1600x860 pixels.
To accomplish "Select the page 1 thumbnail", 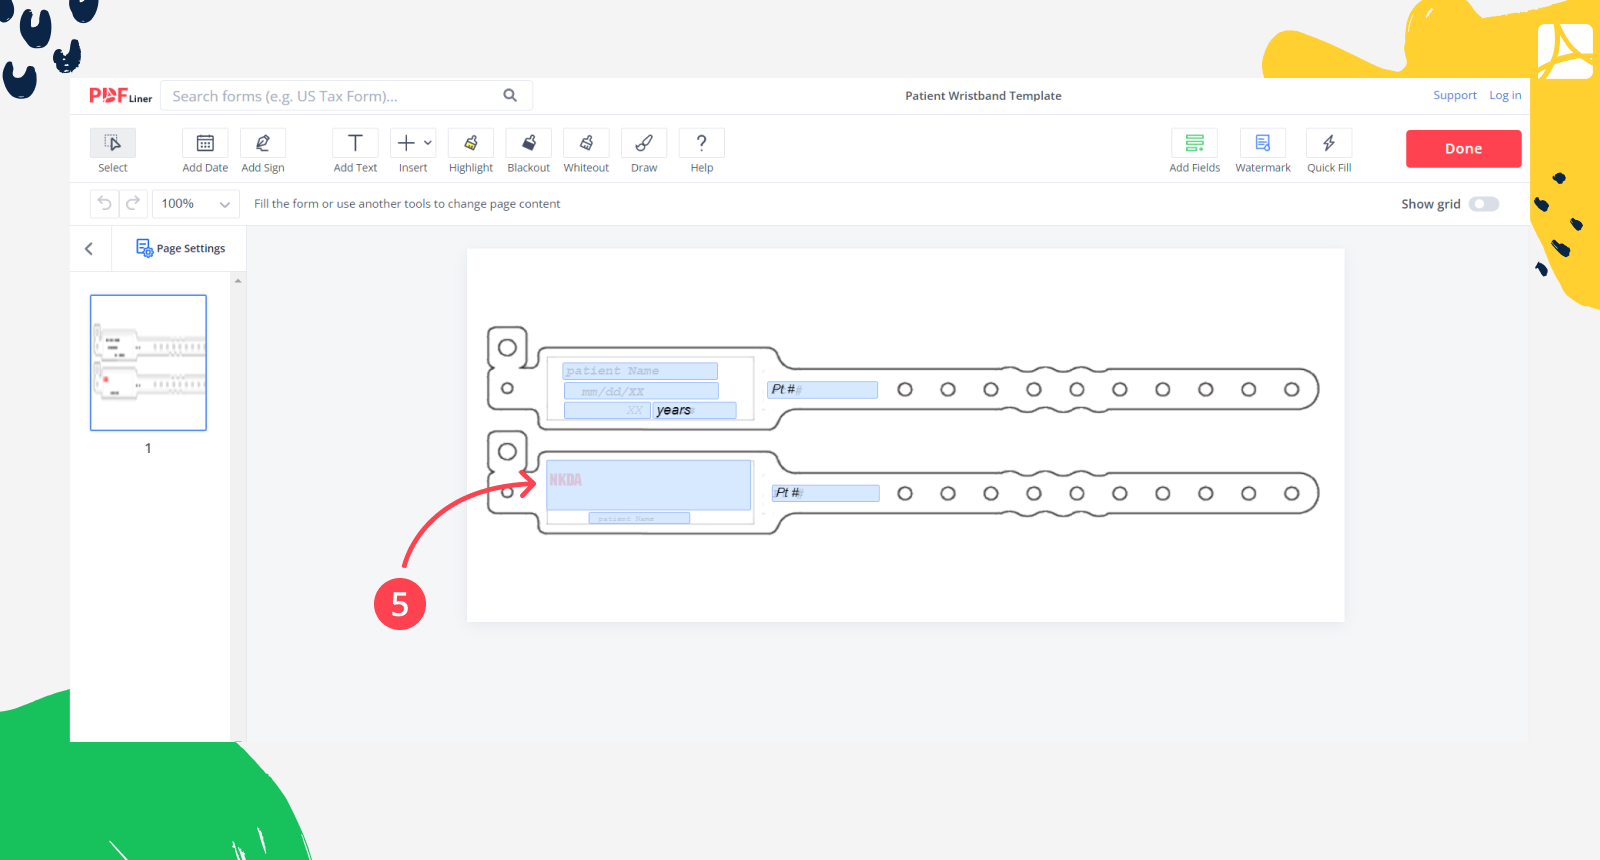I will (x=148, y=363).
